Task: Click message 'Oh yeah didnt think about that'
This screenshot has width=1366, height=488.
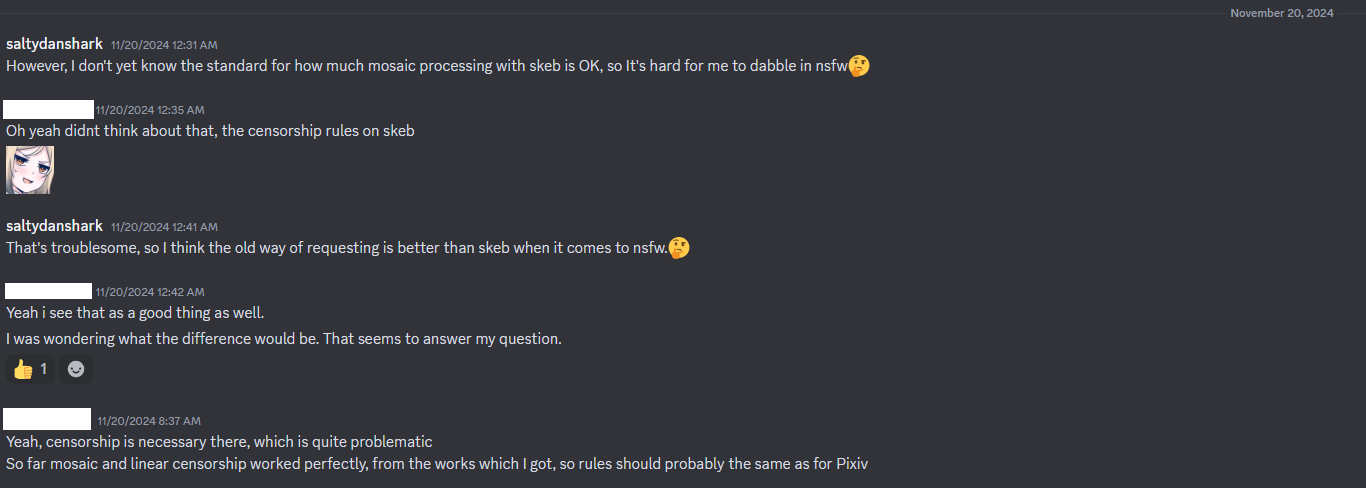Action: pyautogui.click(x=210, y=131)
